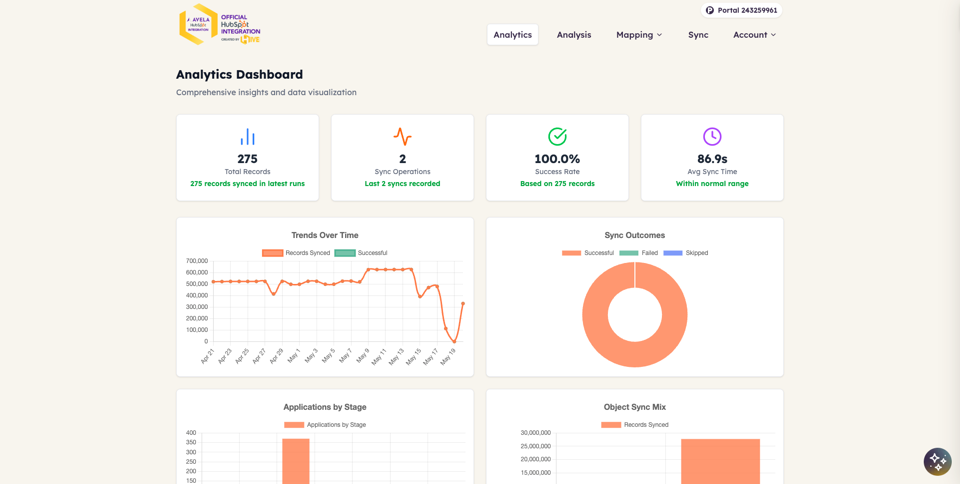Click the purple clock icon above Avg Sync Time
This screenshot has width=960, height=484.
pyautogui.click(x=712, y=136)
